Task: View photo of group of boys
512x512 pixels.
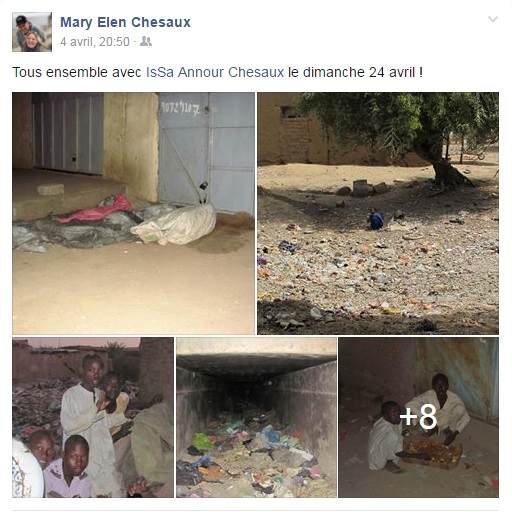Action: tap(93, 417)
